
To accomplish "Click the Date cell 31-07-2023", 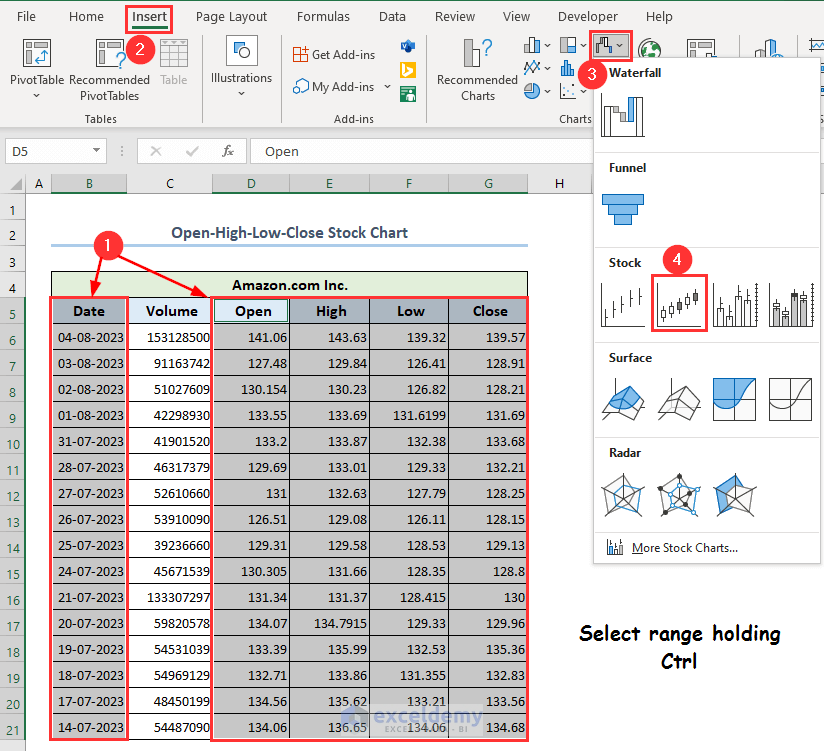I will point(89,441).
